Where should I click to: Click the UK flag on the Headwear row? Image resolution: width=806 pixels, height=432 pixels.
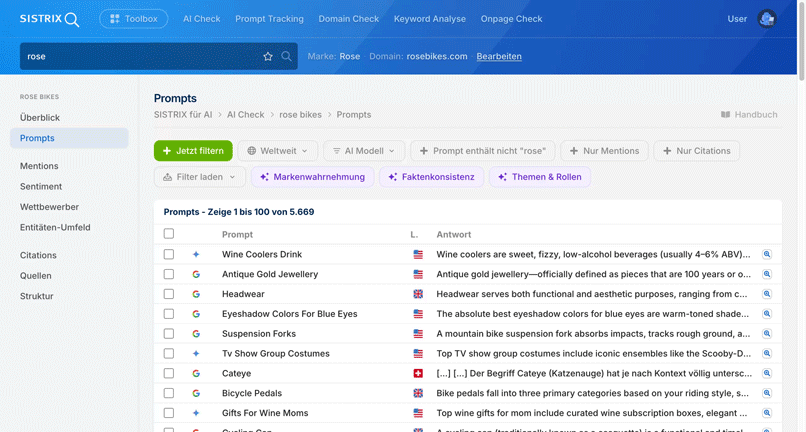[418, 294]
